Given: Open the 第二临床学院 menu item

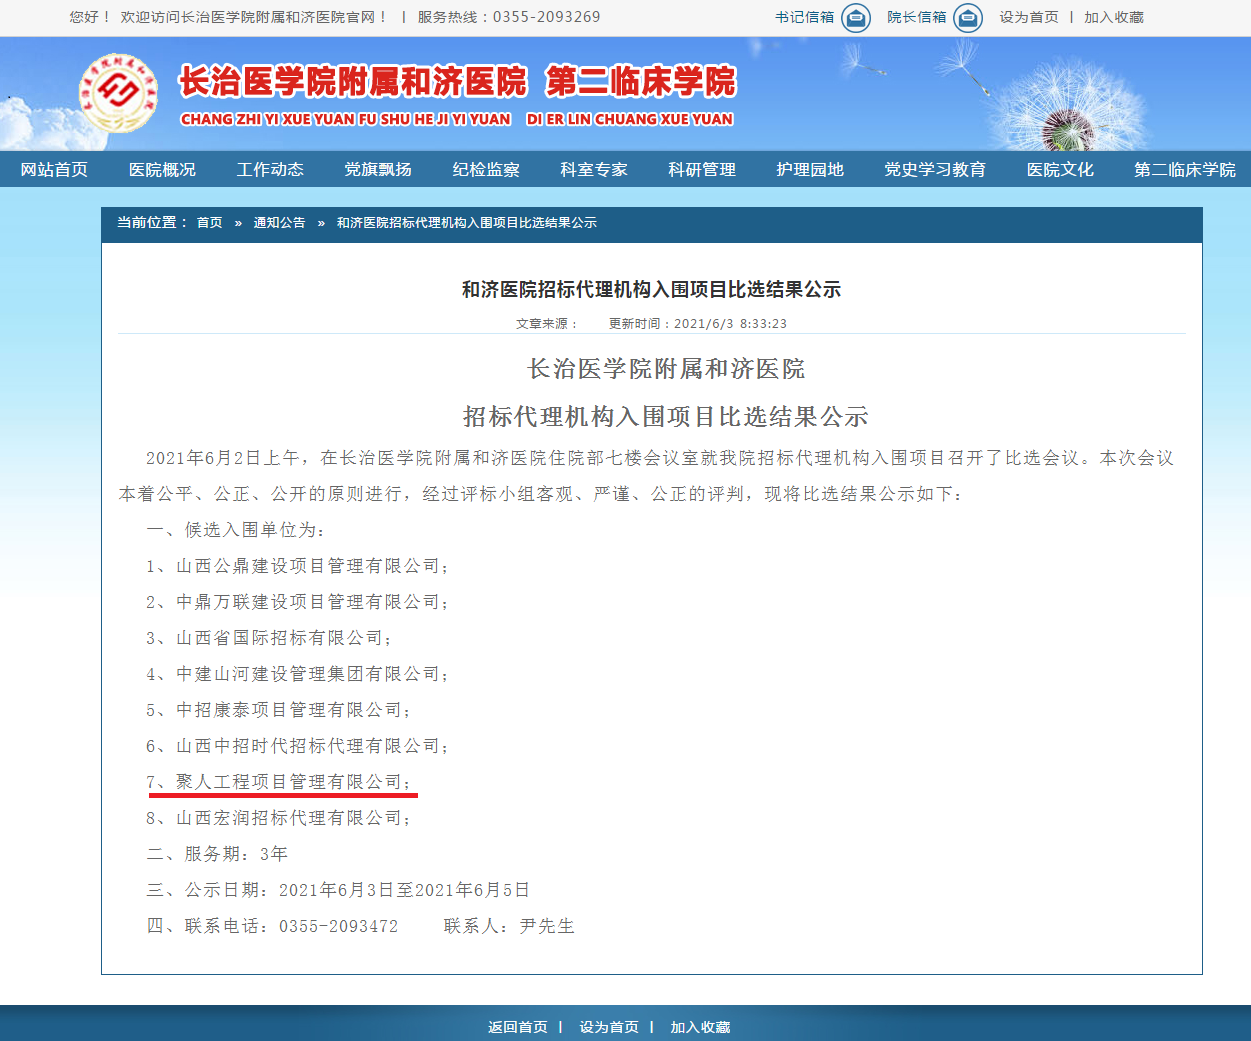Looking at the screenshot, I should pos(1185,169).
